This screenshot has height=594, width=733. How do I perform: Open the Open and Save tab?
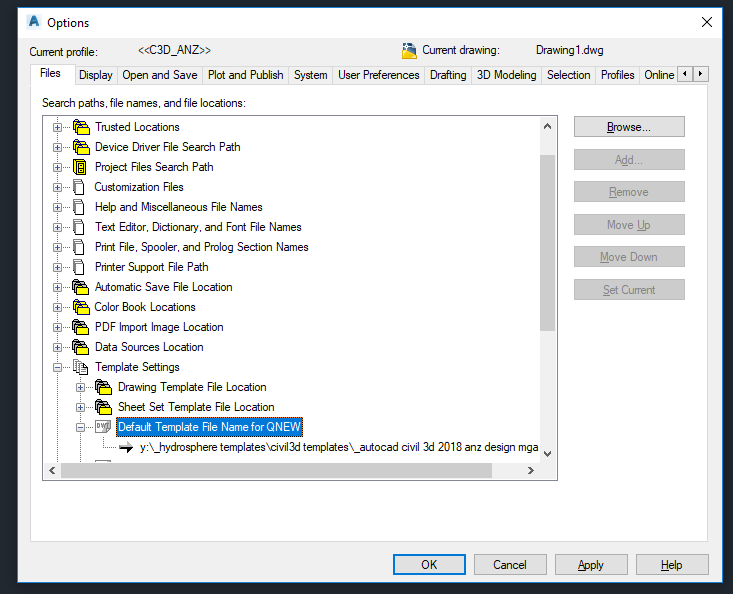click(x=160, y=75)
